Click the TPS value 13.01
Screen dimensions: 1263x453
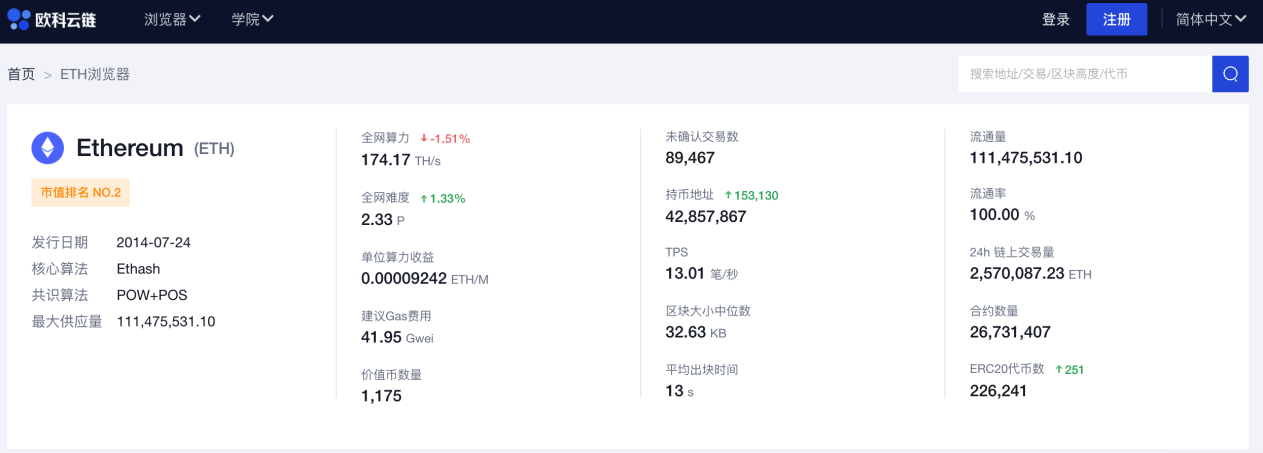[686, 273]
